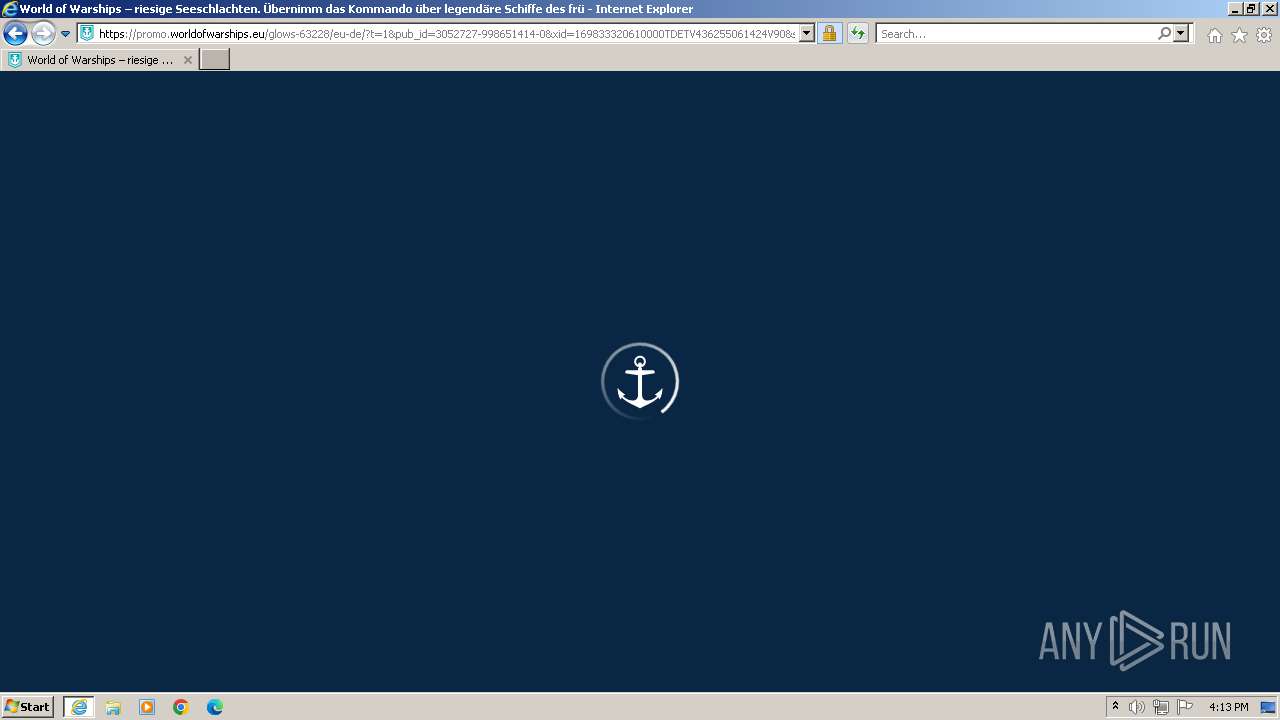The width and height of the screenshot is (1280, 720).
Task: Click the anchor loading spinner
Action: click(640, 381)
